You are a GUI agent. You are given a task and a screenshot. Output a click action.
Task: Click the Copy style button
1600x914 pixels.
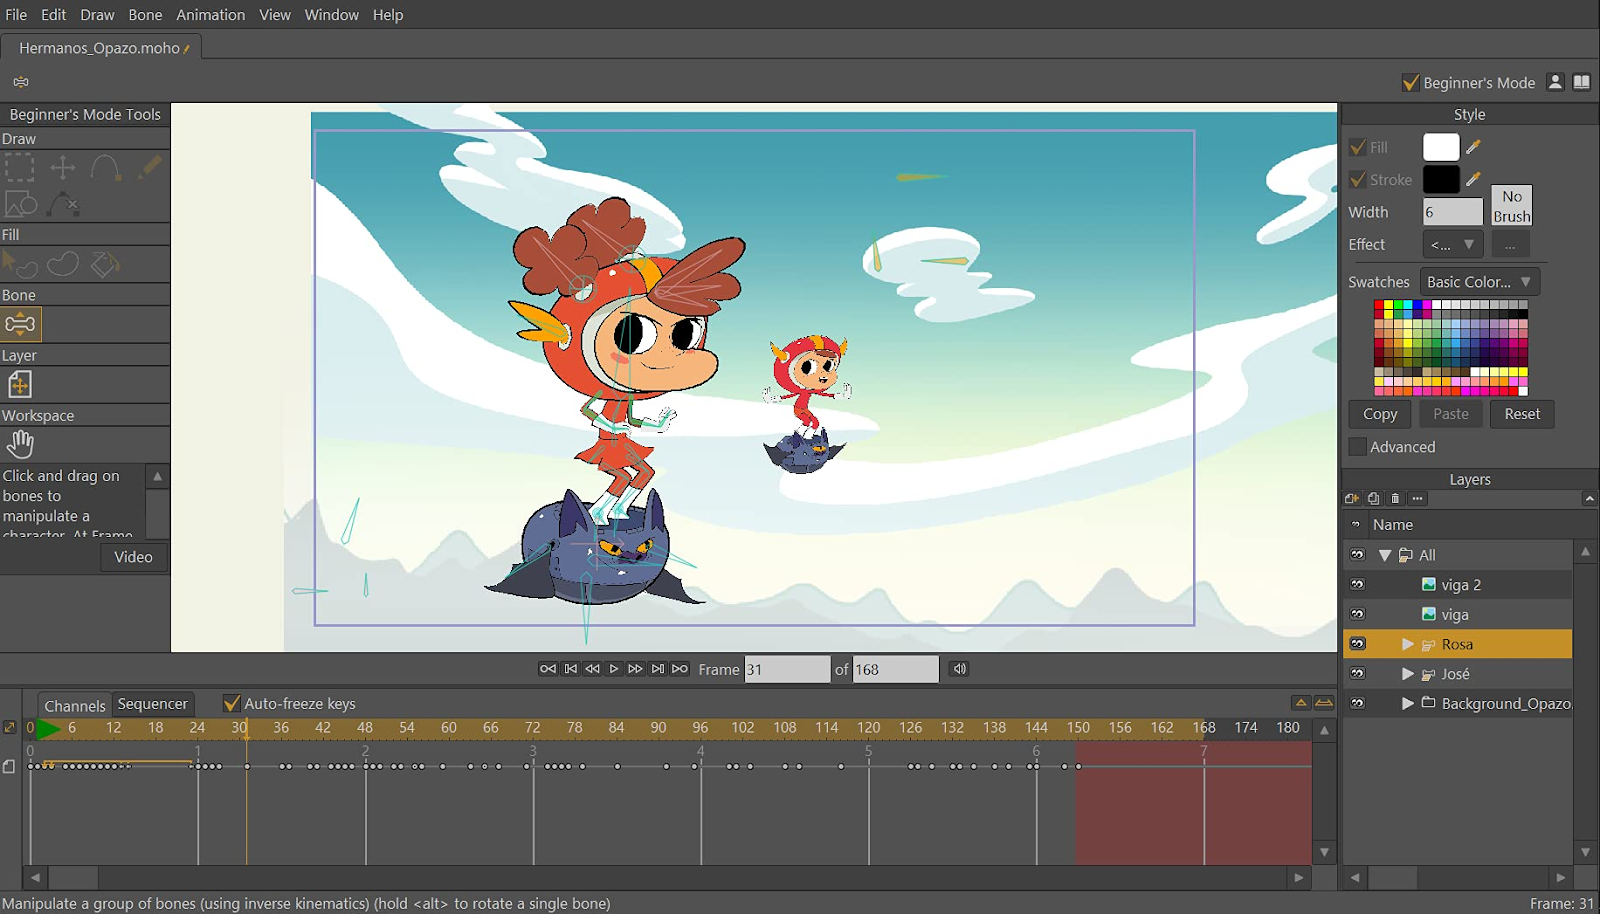click(x=1379, y=413)
